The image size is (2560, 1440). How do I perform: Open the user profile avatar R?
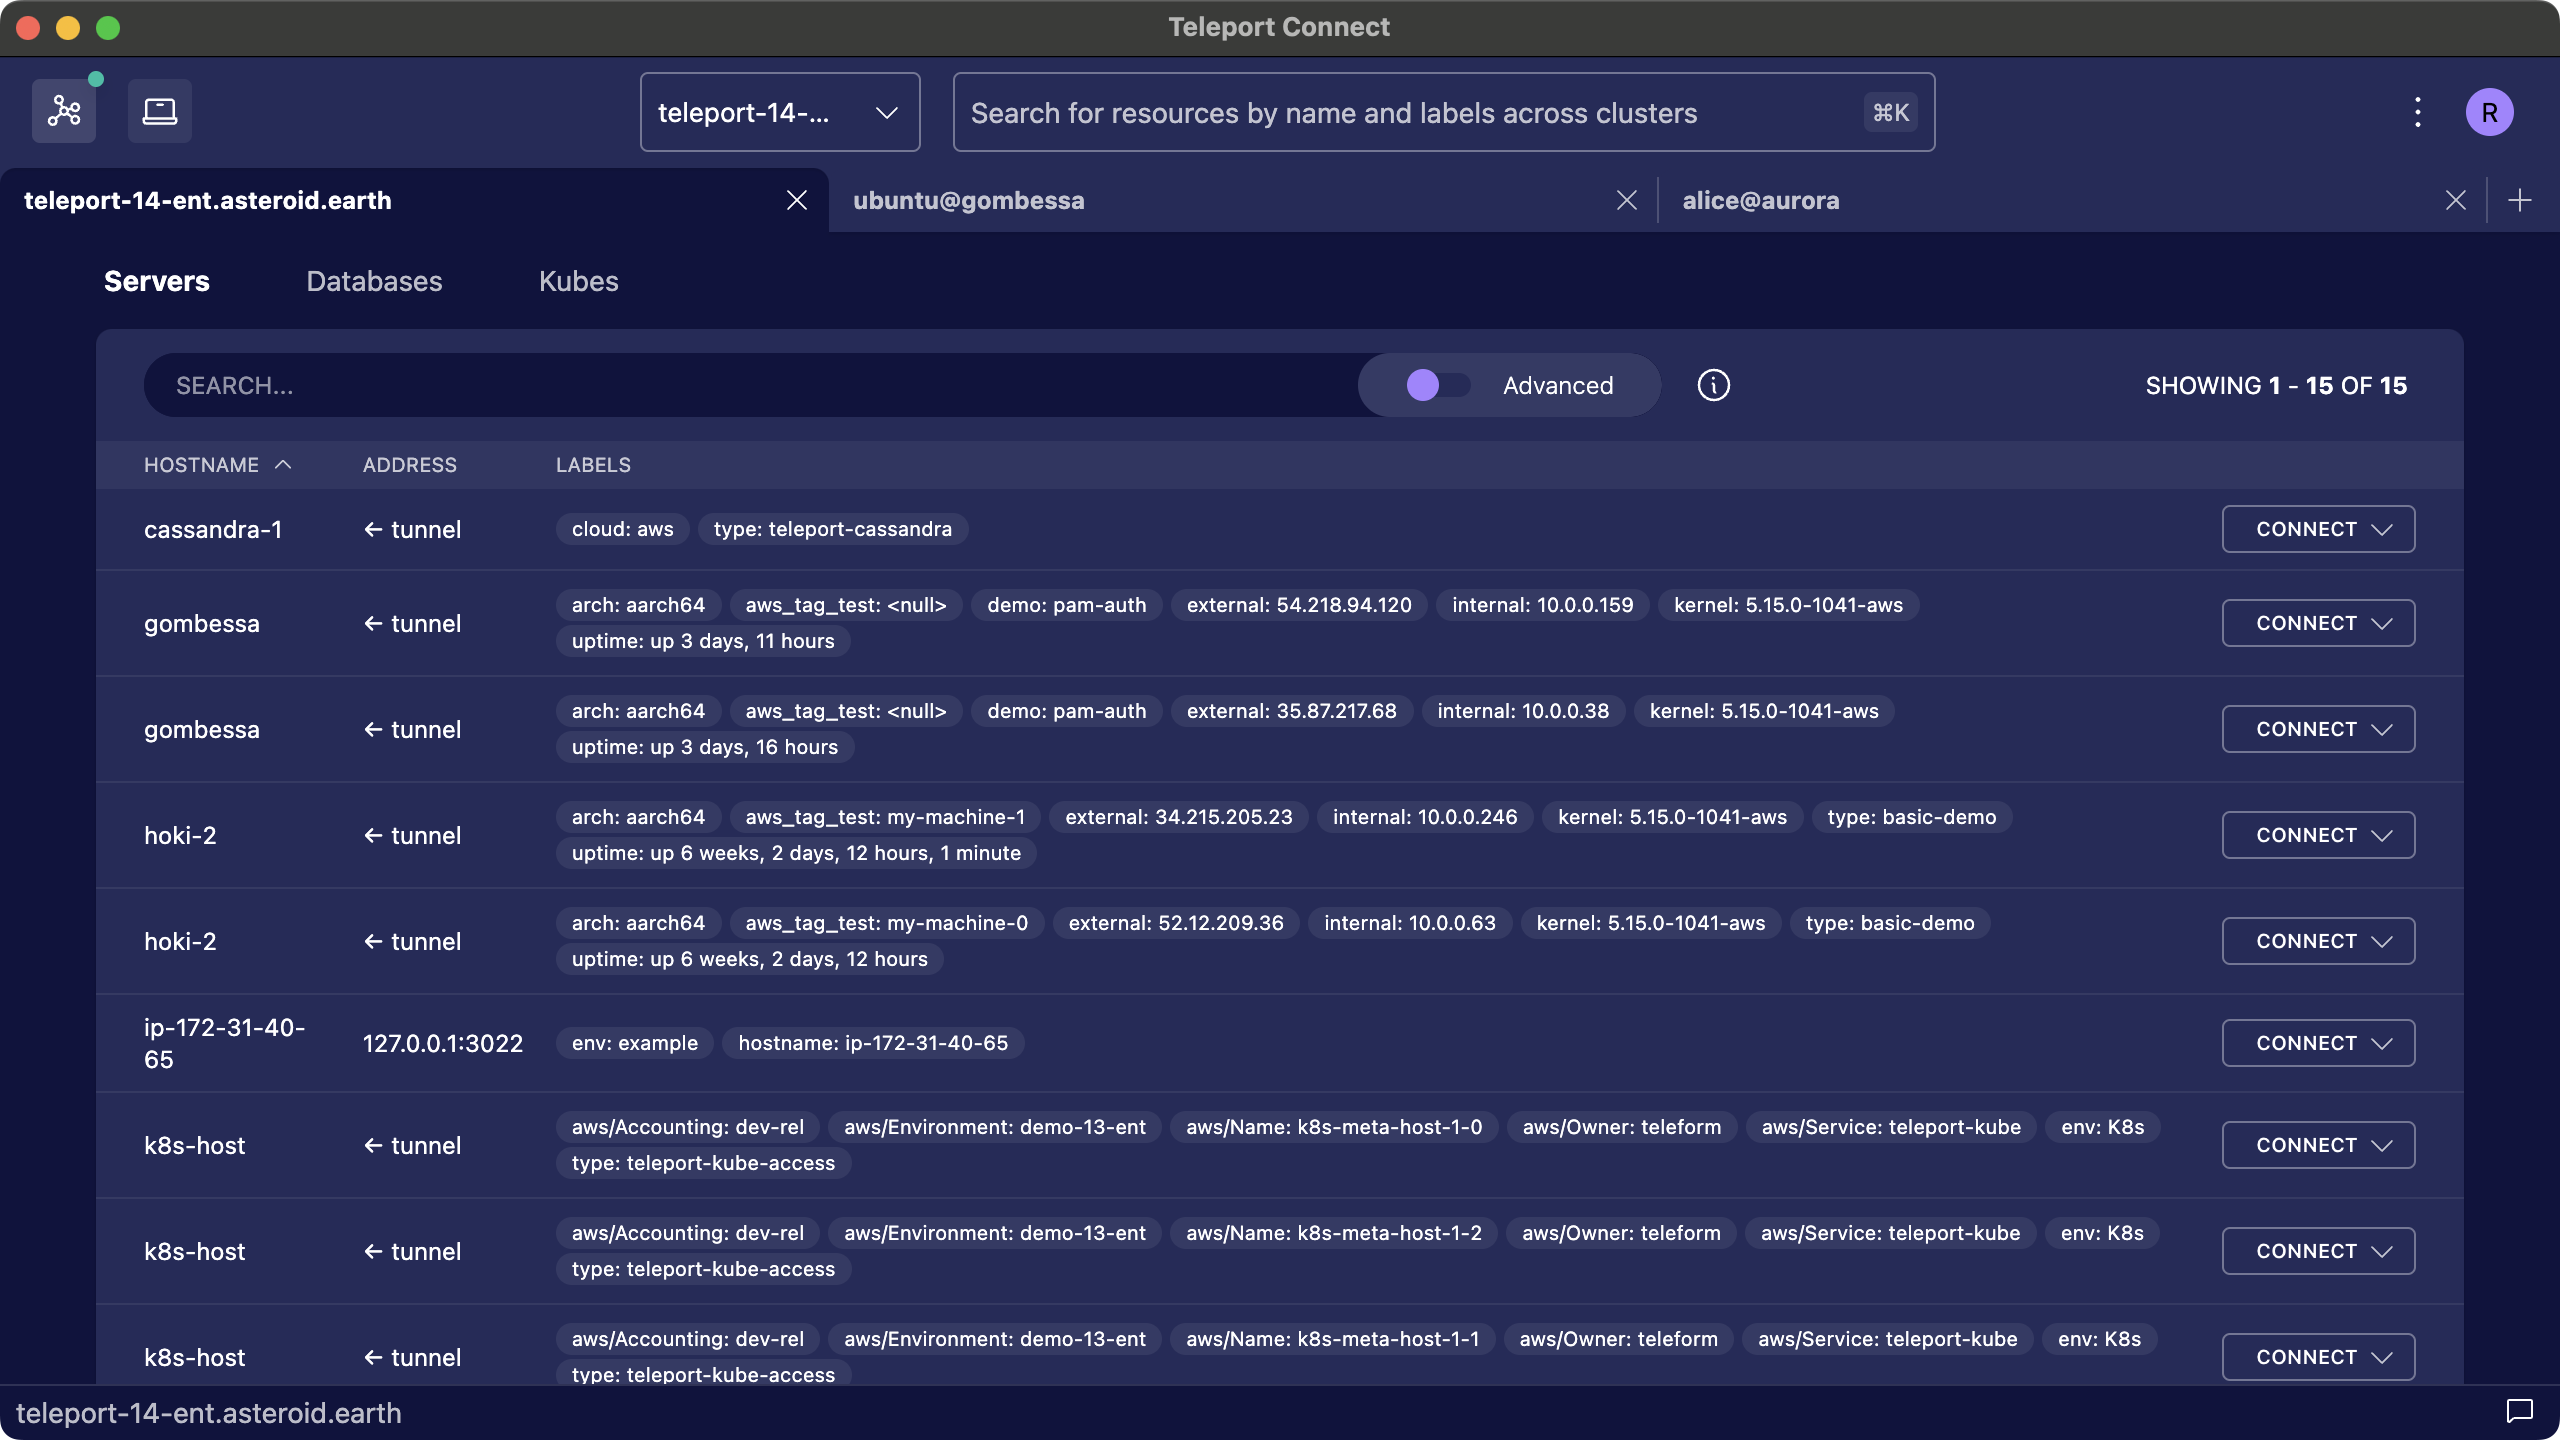coord(2490,112)
